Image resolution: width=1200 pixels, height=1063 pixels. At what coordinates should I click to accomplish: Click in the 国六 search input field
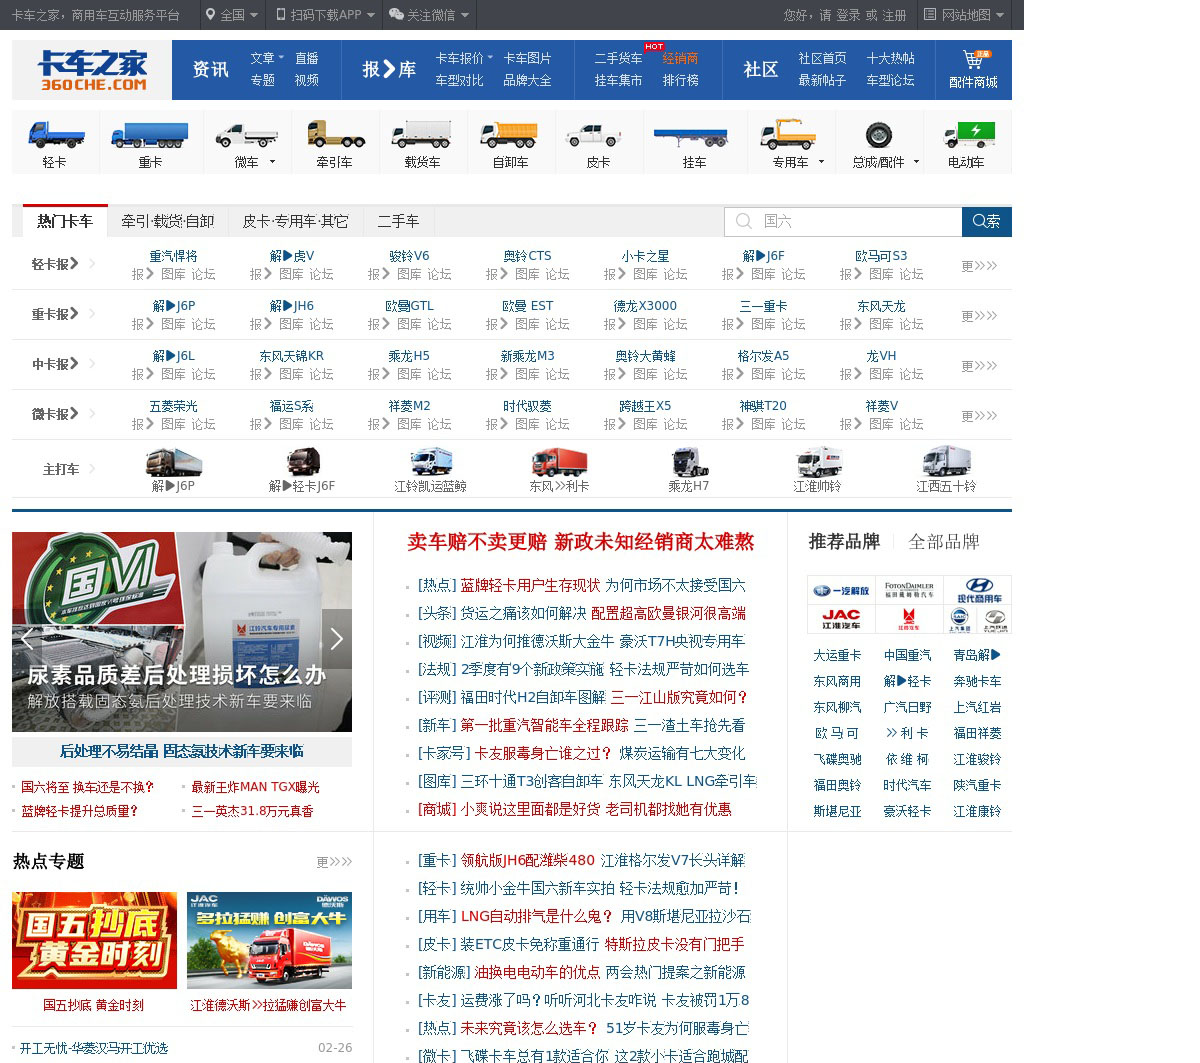[843, 221]
